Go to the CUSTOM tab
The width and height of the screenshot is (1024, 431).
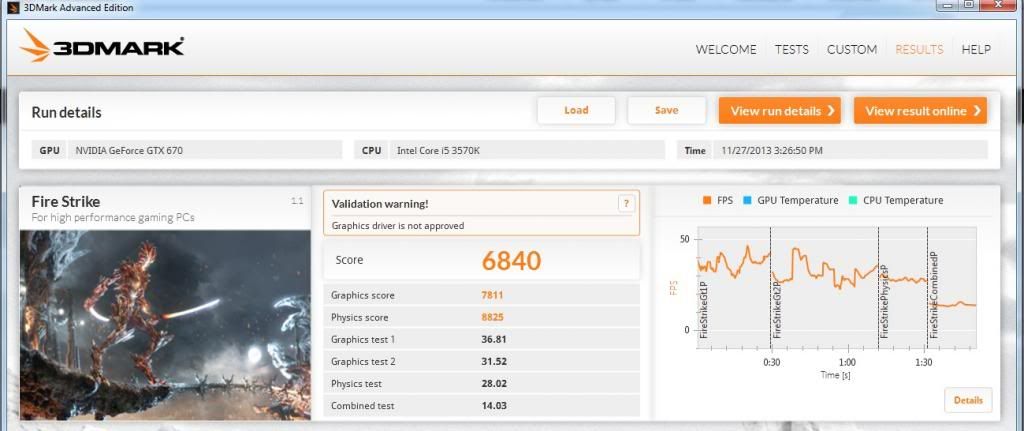pos(852,49)
